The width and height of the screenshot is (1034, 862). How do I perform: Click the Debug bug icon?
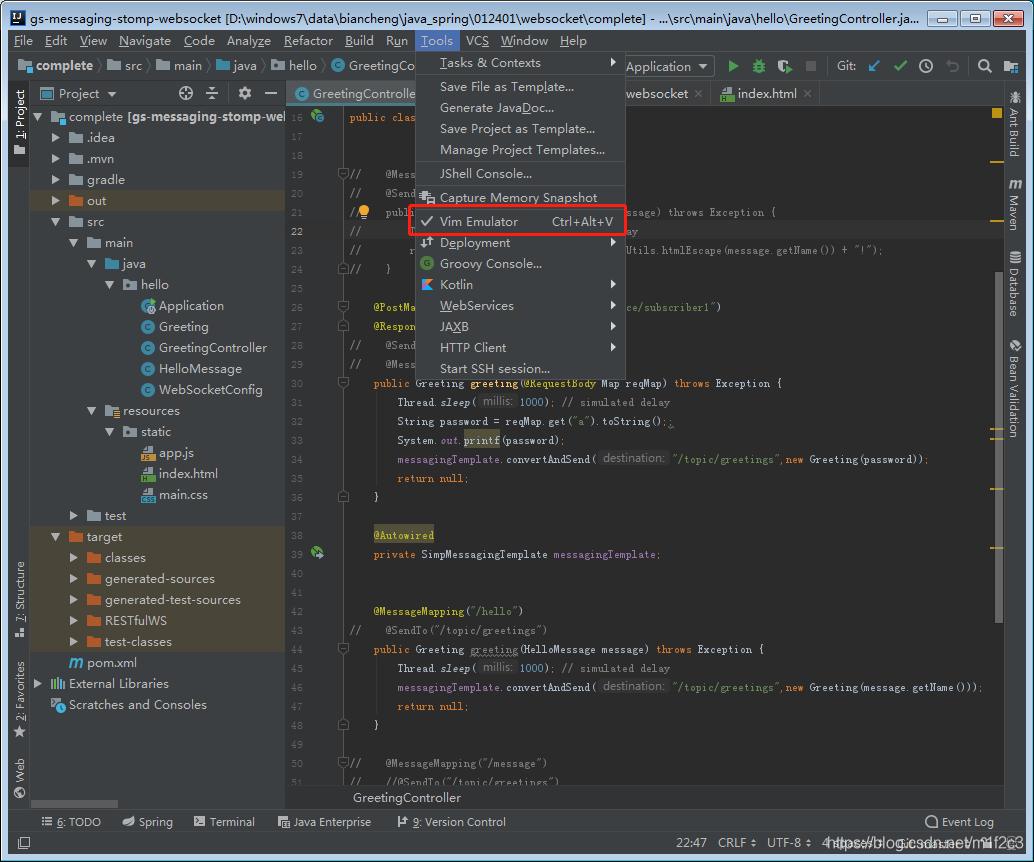pos(758,66)
